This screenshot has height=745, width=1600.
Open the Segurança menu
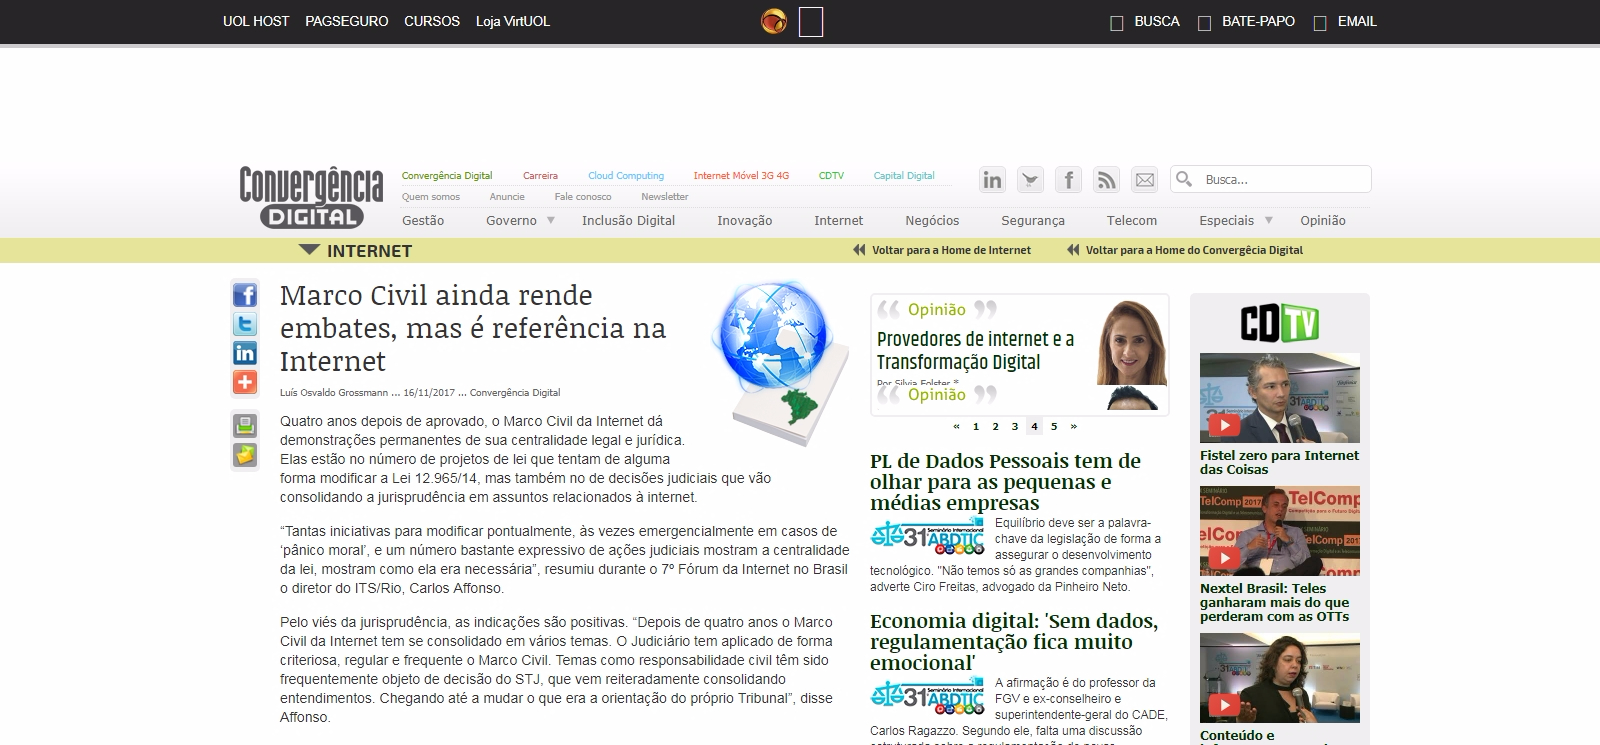[x=1033, y=220]
